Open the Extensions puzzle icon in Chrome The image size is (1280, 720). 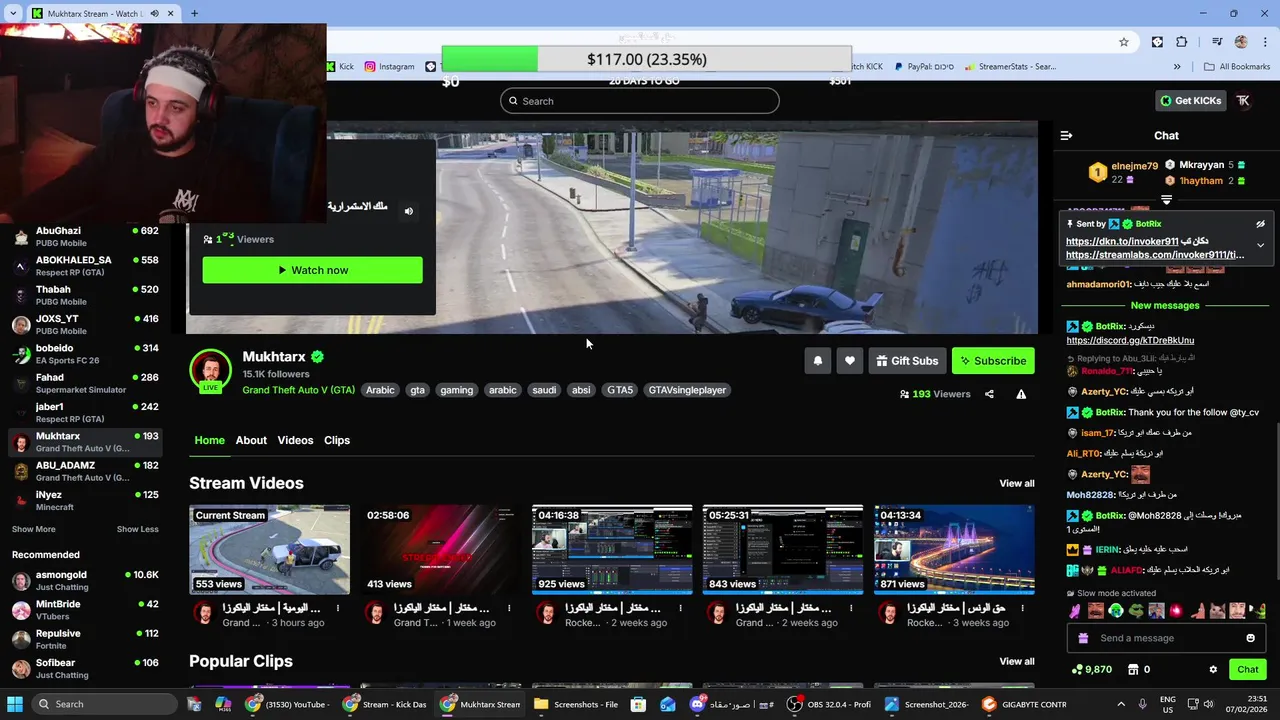[1181, 42]
